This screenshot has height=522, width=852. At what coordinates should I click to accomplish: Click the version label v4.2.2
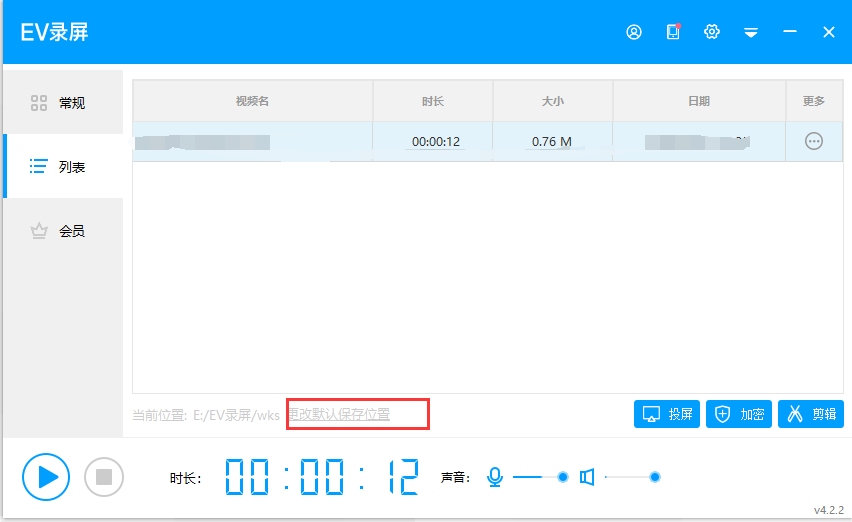pyautogui.click(x=829, y=510)
